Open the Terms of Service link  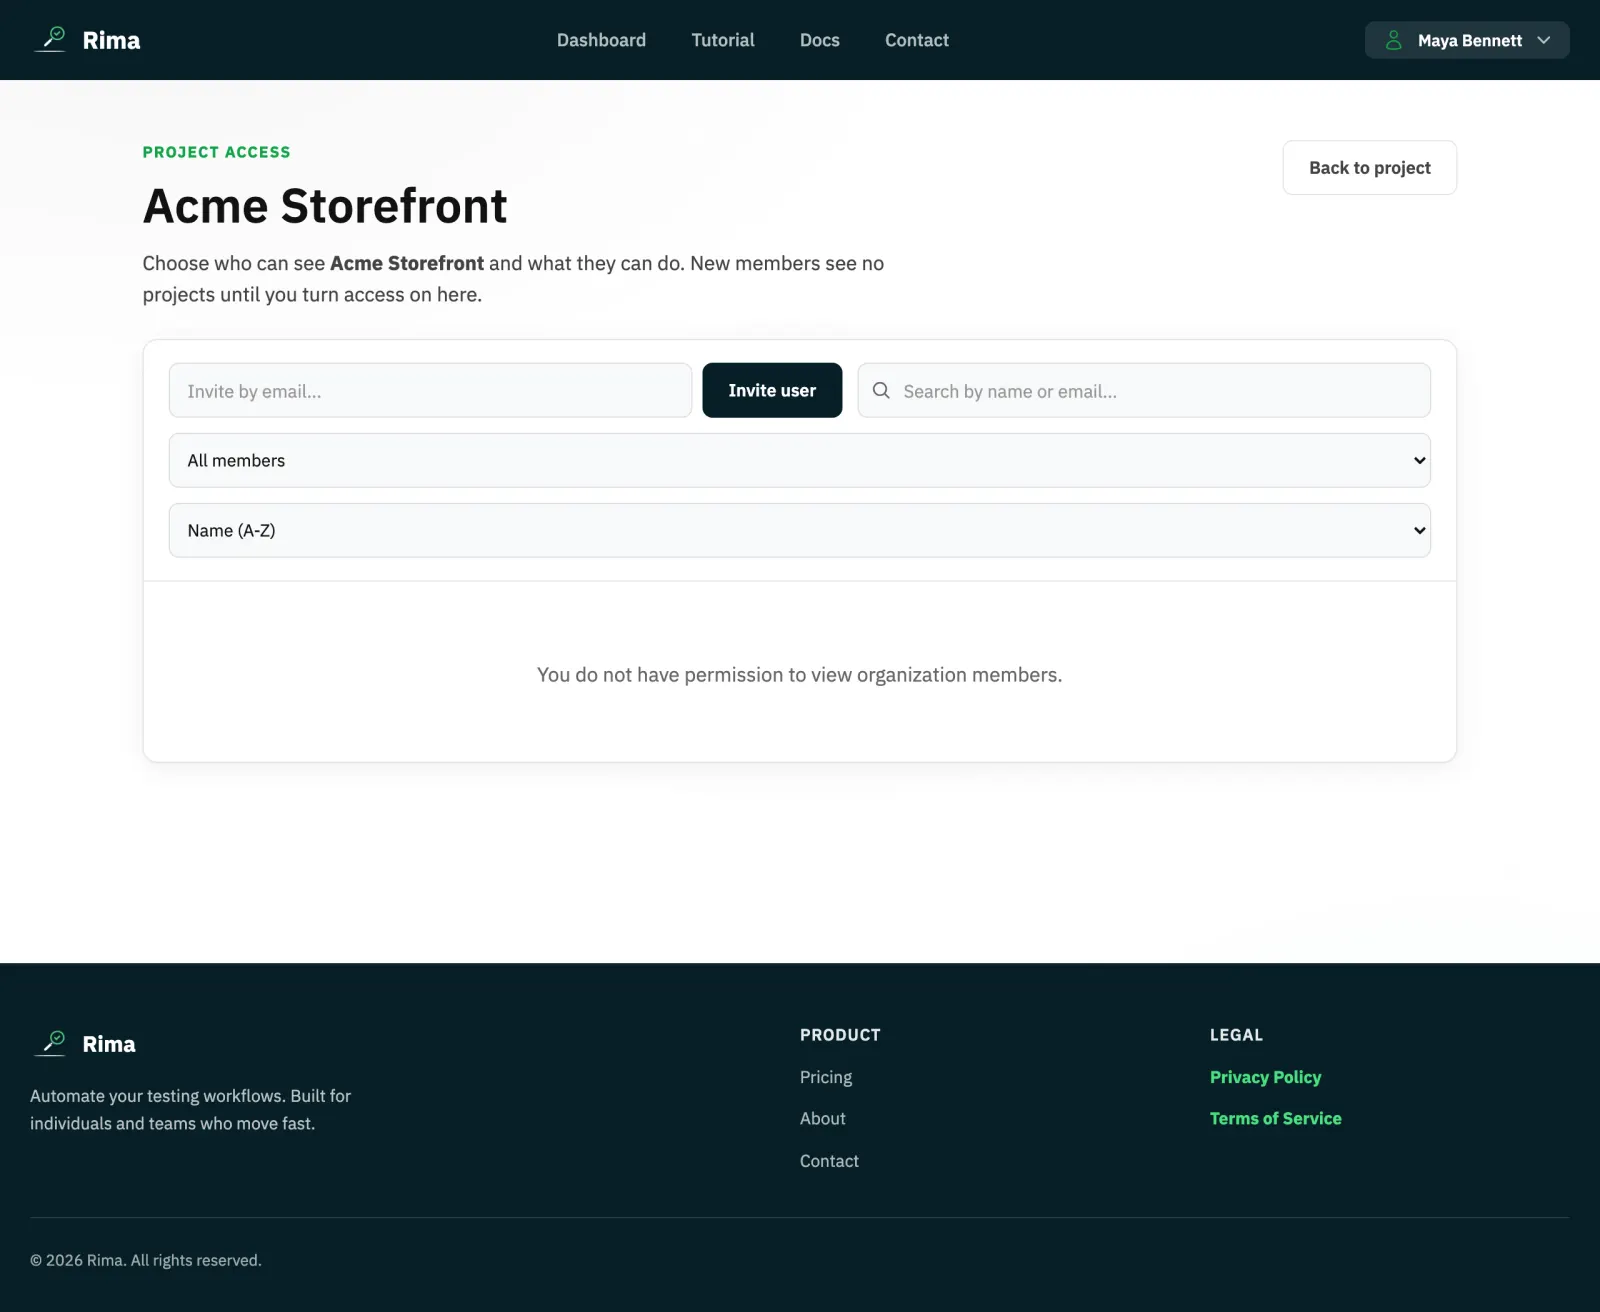[x=1276, y=1119]
